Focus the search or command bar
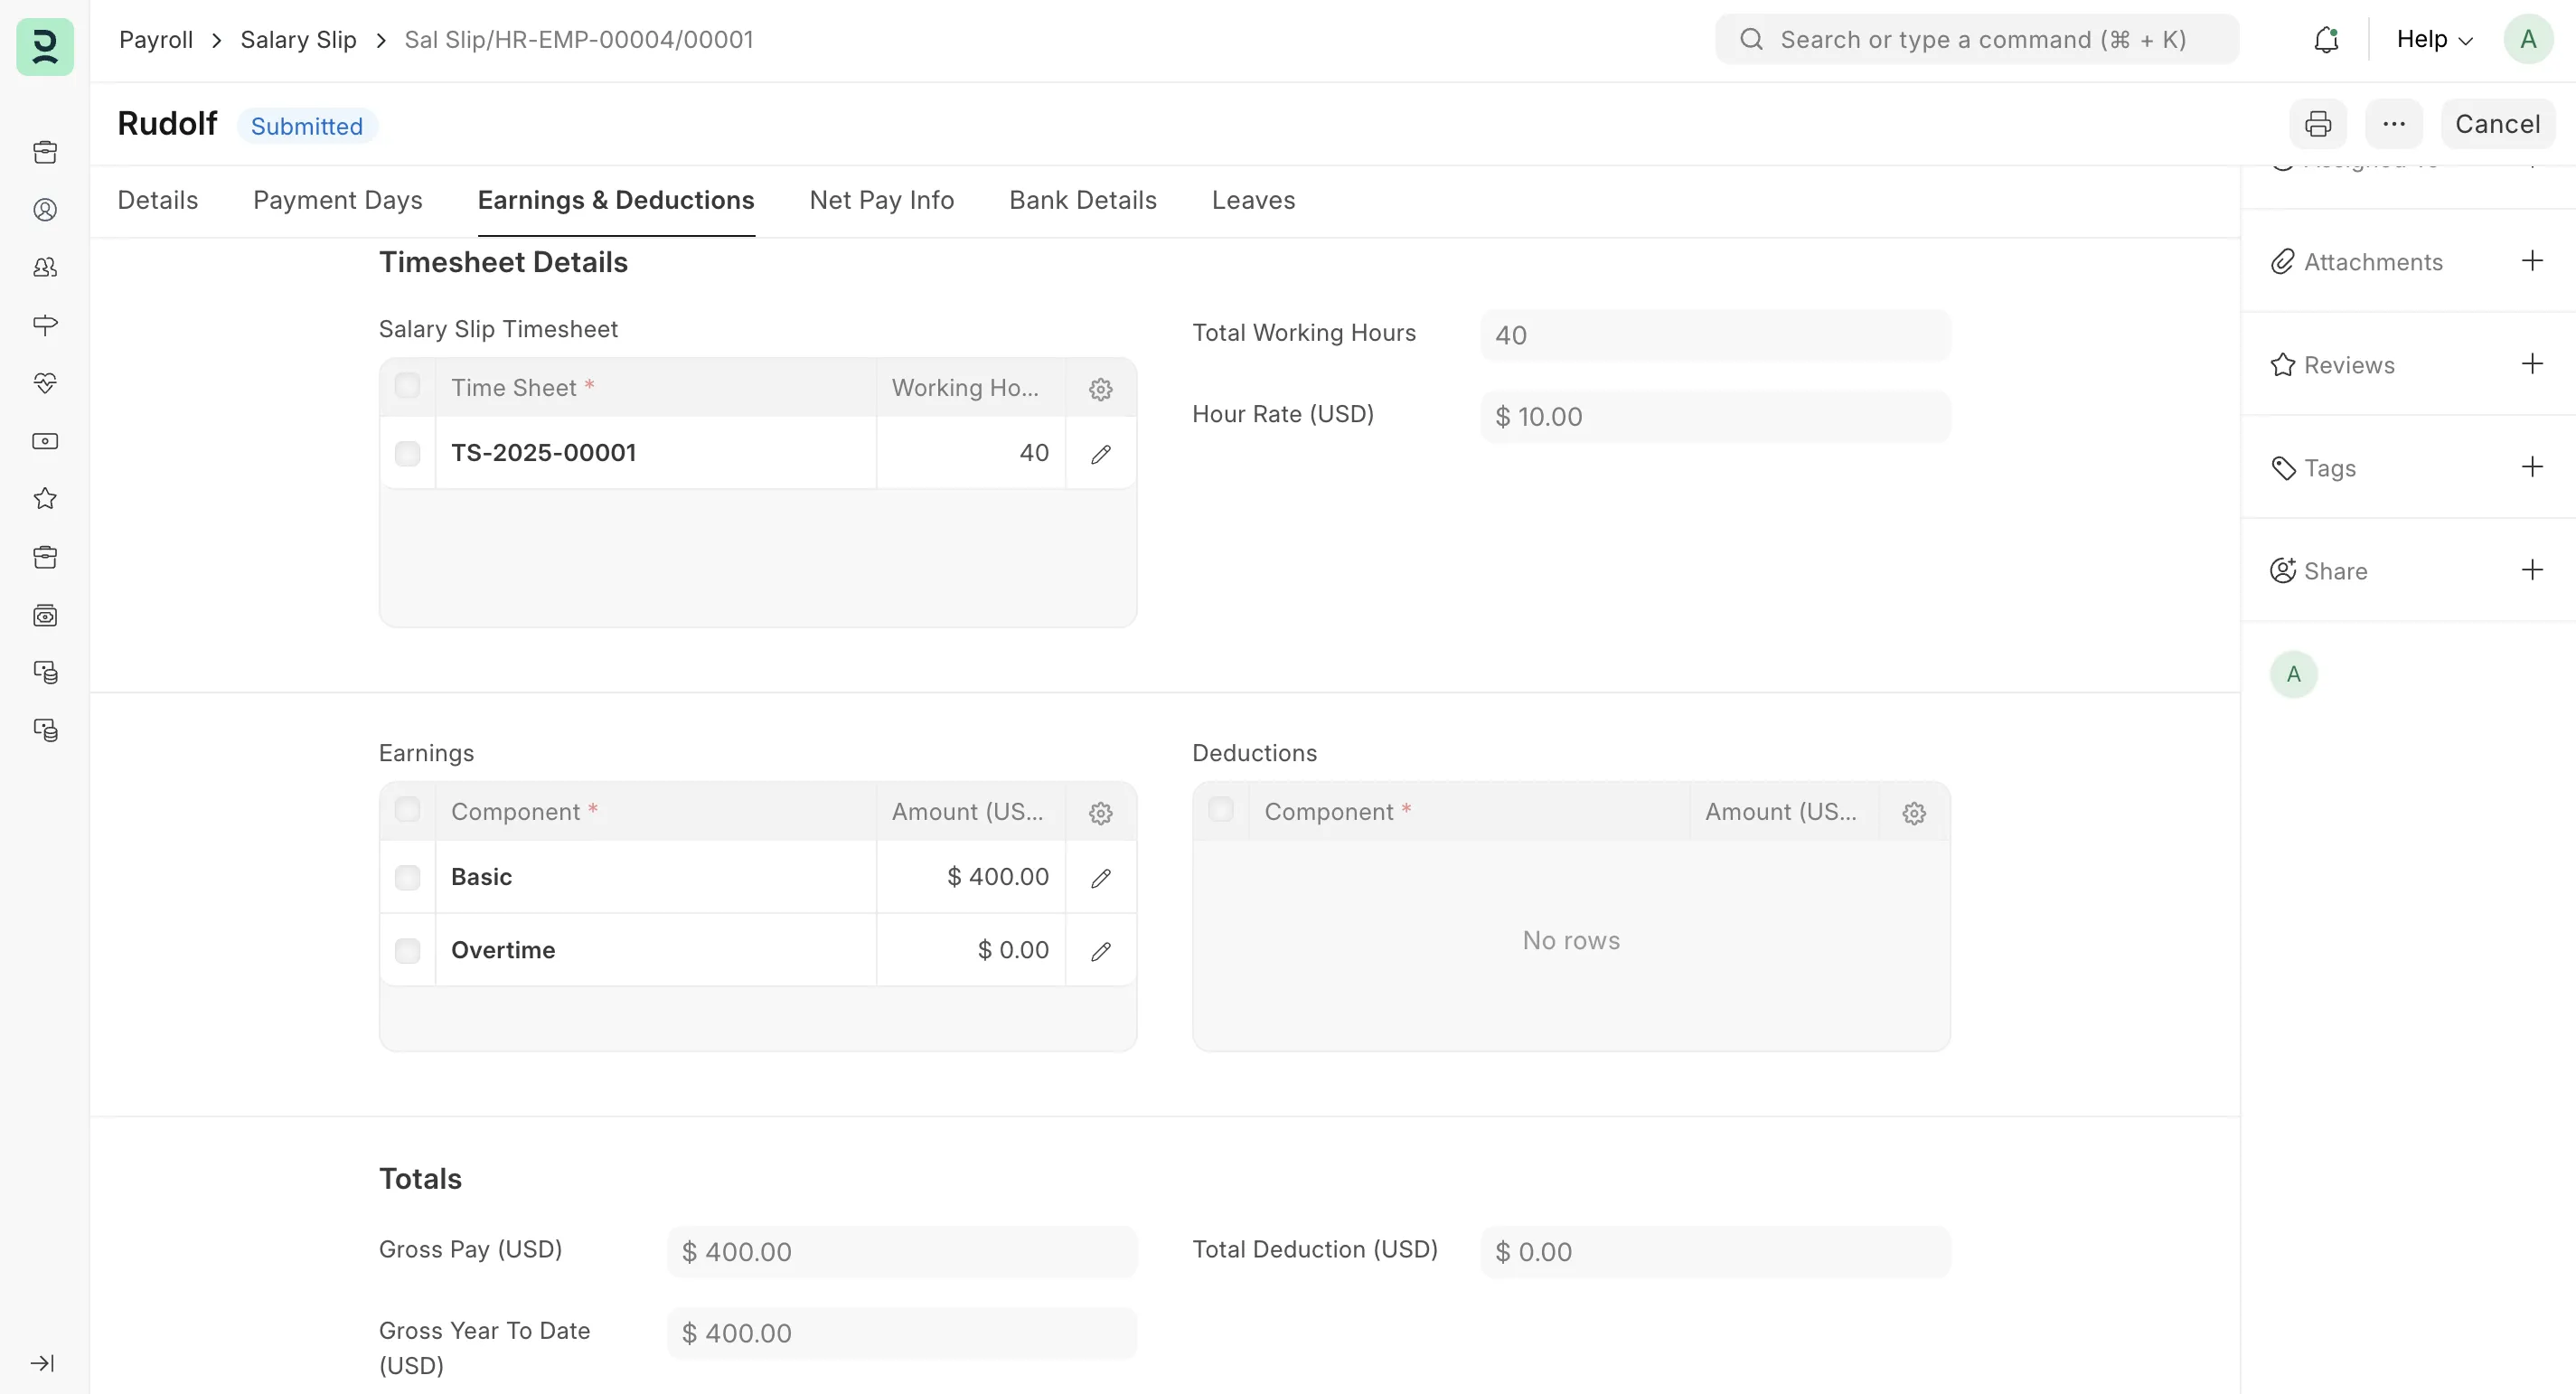 [x=1976, y=40]
